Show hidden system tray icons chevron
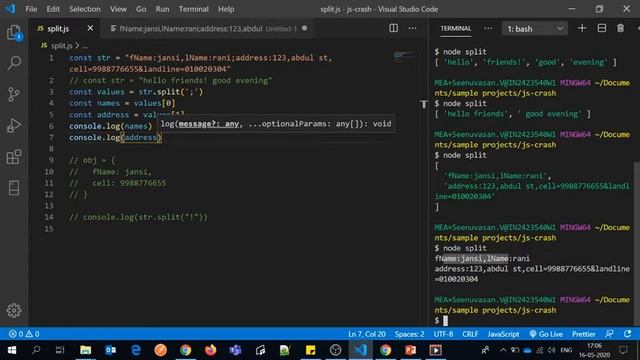640x360 pixels. [503, 350]
